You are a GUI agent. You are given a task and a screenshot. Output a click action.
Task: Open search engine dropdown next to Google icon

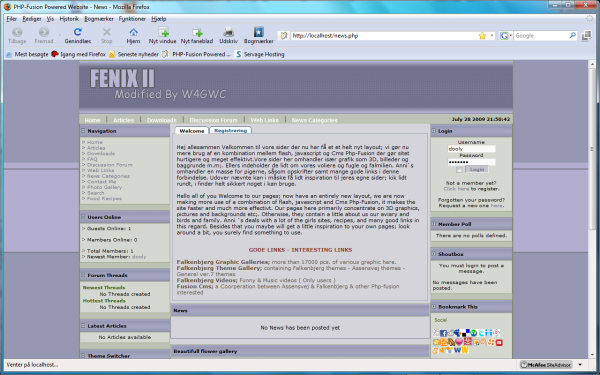pos(510,36)
